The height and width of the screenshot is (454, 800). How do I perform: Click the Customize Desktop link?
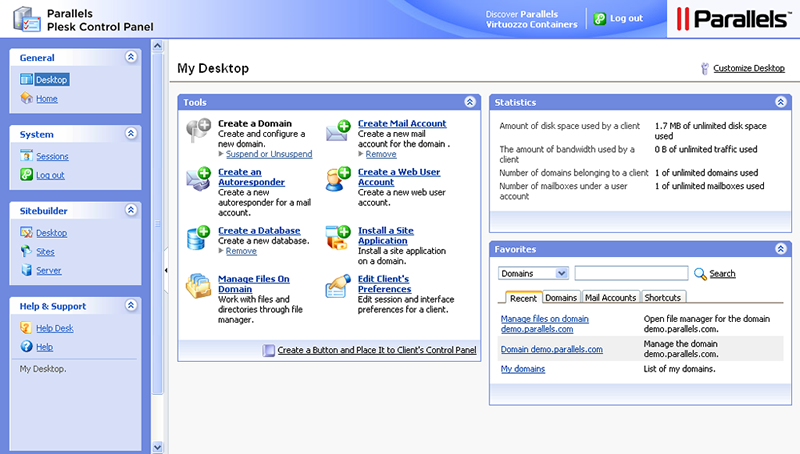pos(749,68)
